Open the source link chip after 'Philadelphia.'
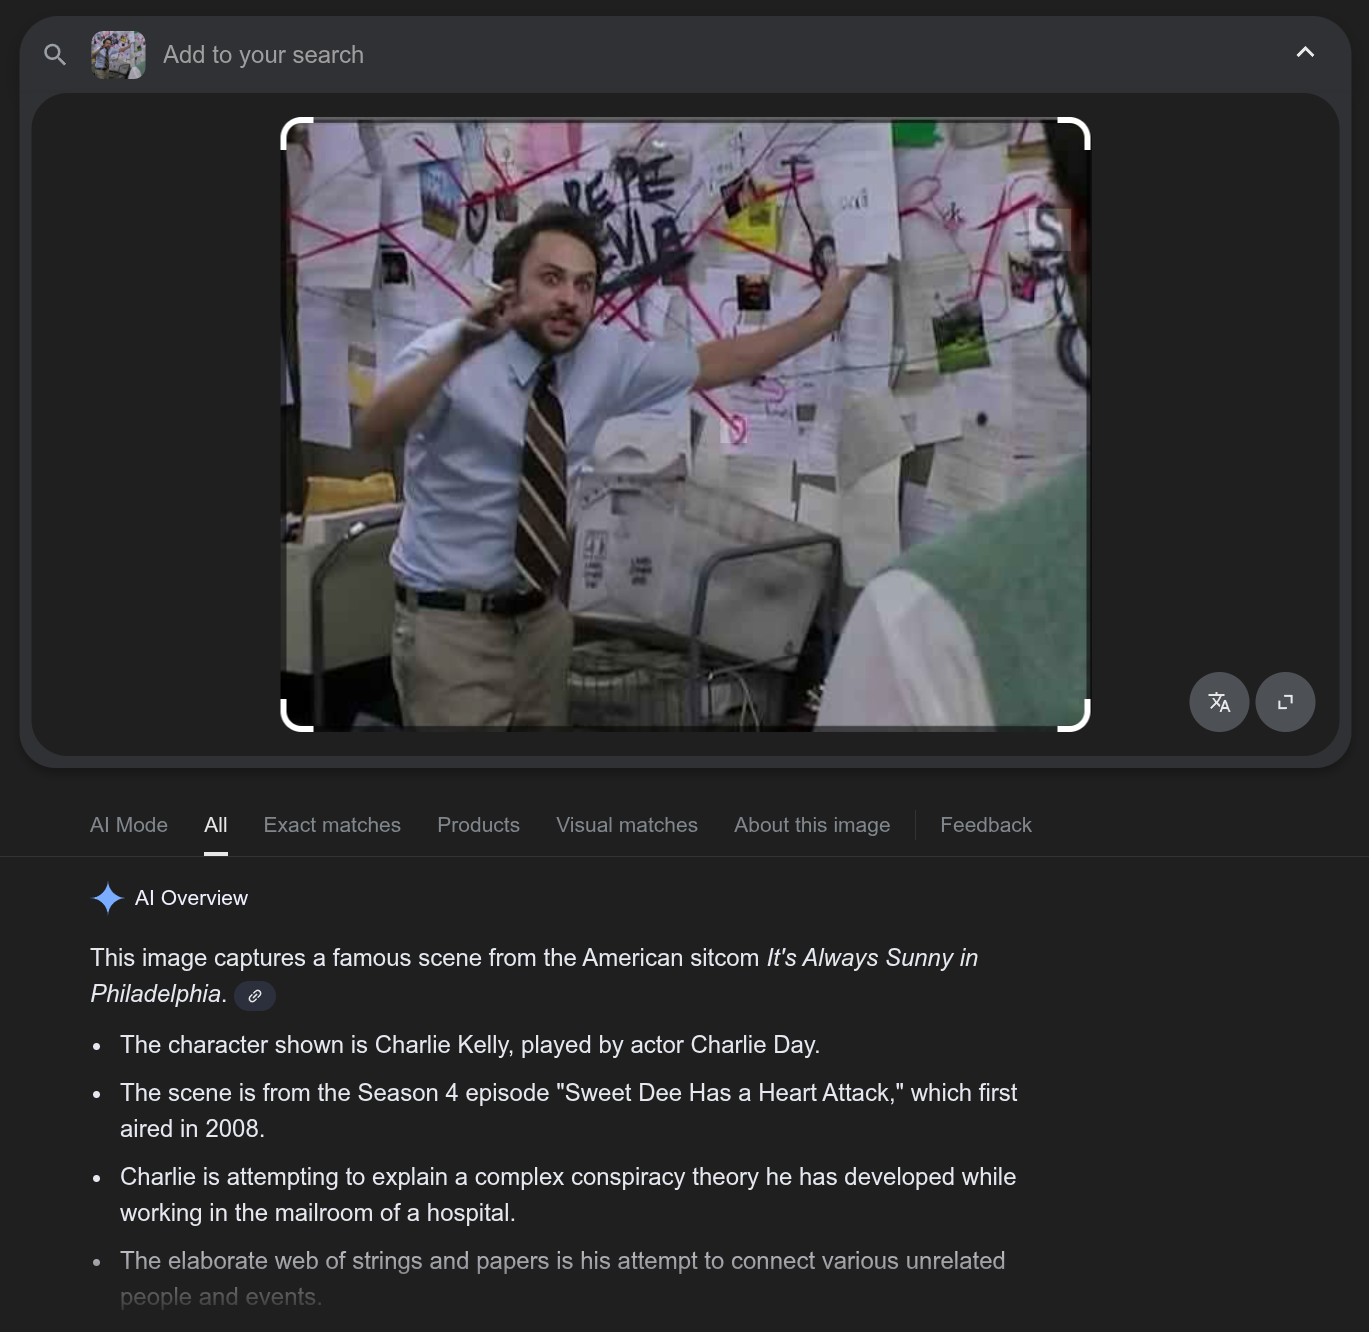The width and height of the screenshot is (1369, 1332). (255, 995)
